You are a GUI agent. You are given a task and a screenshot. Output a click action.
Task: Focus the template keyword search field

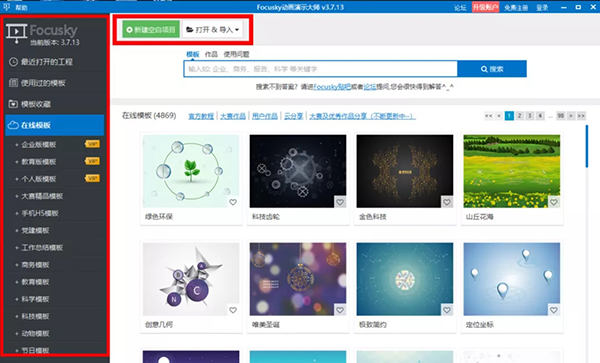tap(320, 69)
